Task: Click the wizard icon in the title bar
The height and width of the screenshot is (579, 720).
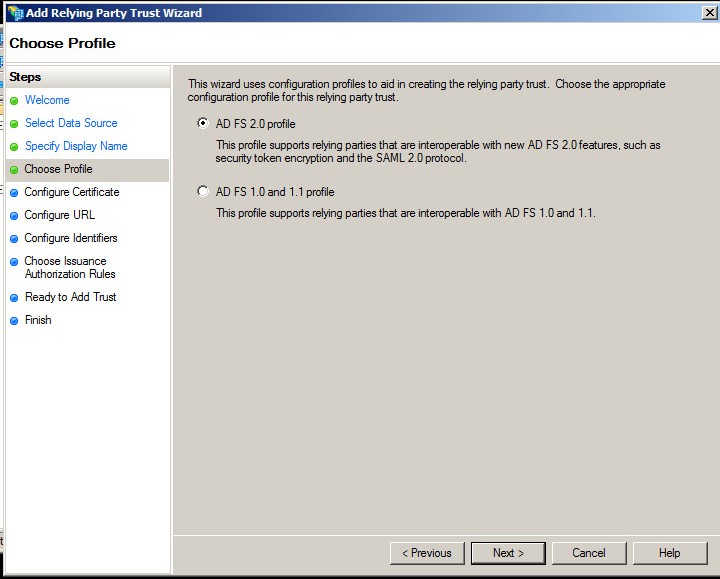Action: [x=16, y=13]
